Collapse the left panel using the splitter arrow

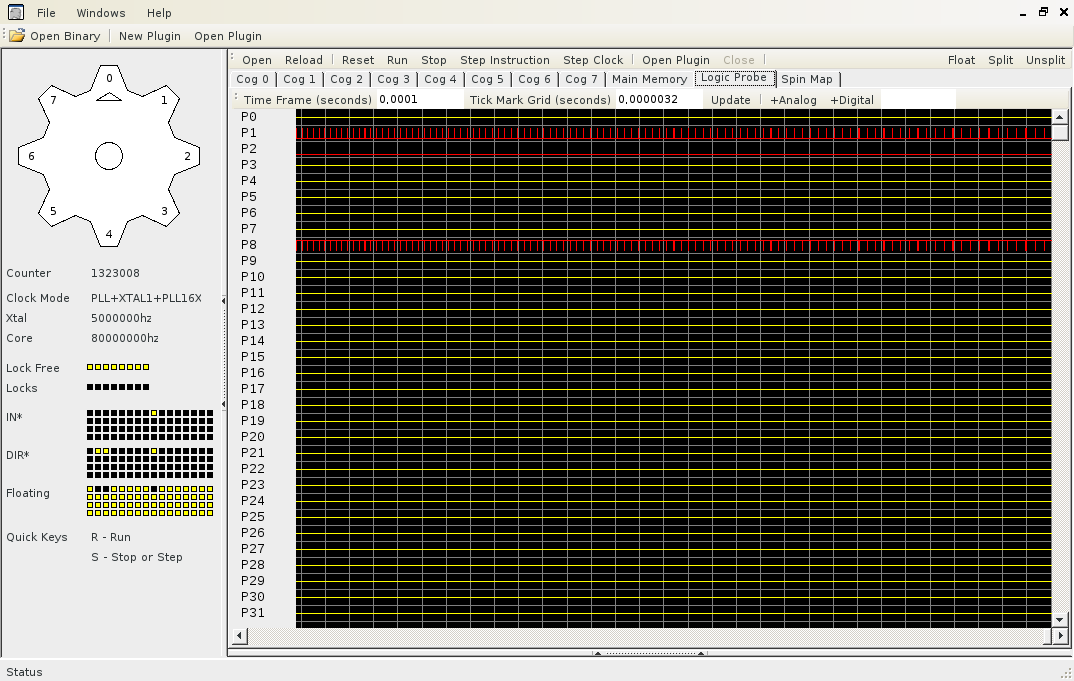pos(224,301)
